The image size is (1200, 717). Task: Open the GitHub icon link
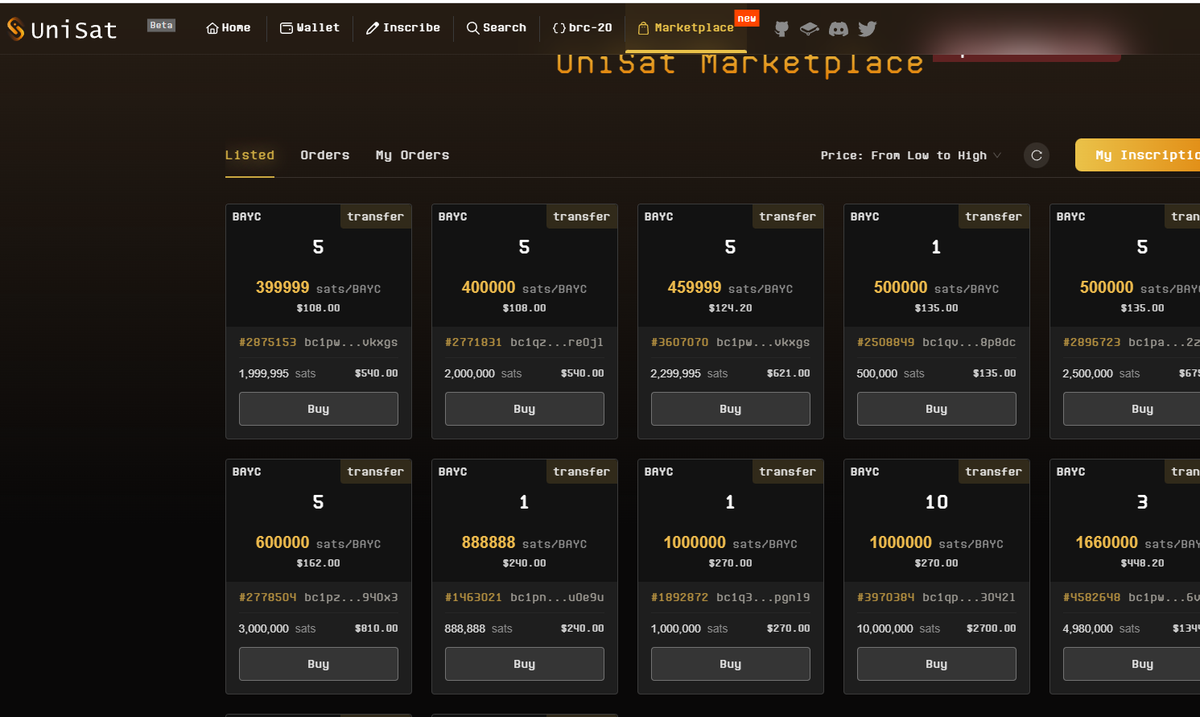pyautogui.click(x=782, y=29)
